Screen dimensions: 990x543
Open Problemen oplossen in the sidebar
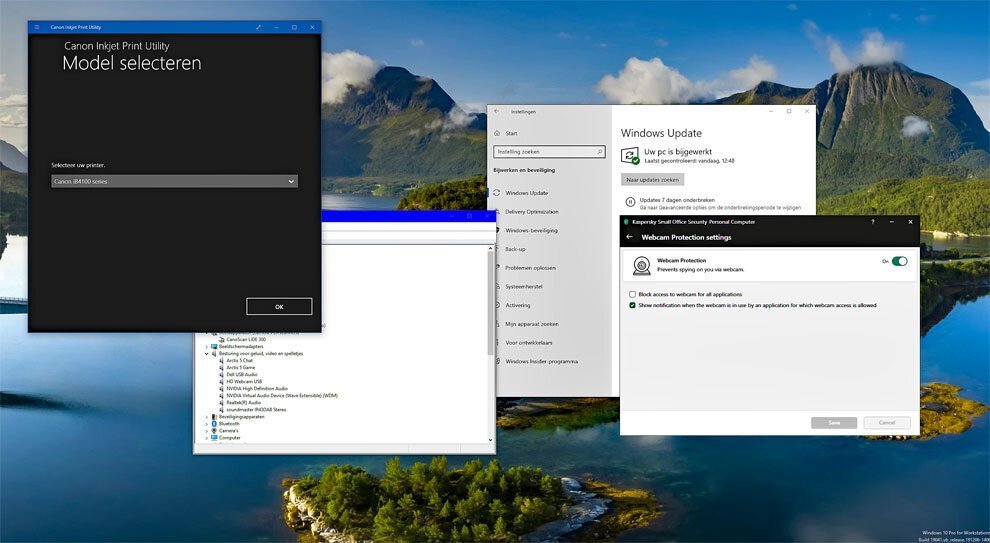point(530,268)
